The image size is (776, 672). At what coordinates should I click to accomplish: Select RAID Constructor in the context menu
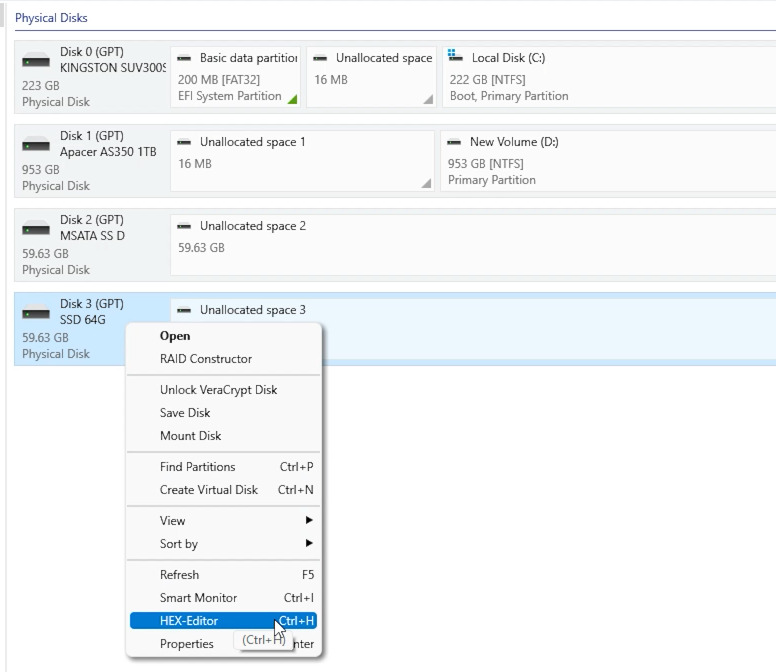pos(224,359)
